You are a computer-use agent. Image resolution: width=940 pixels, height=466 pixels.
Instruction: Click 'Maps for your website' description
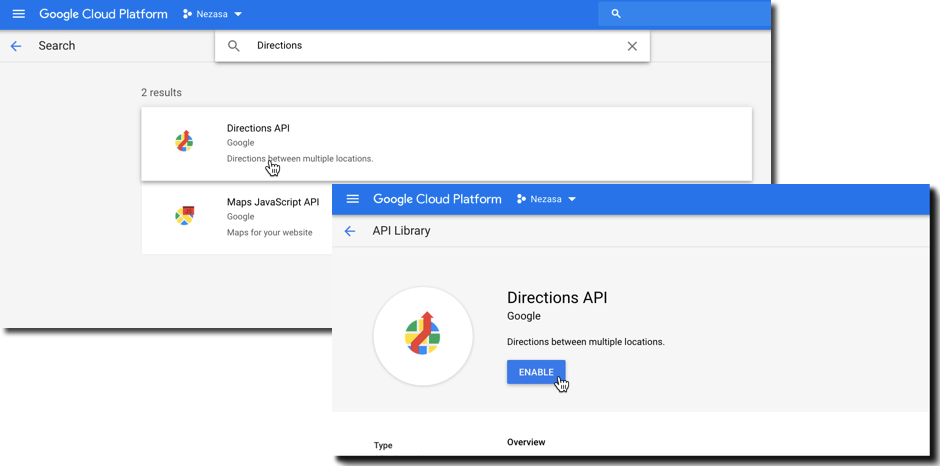click(269, 232)
